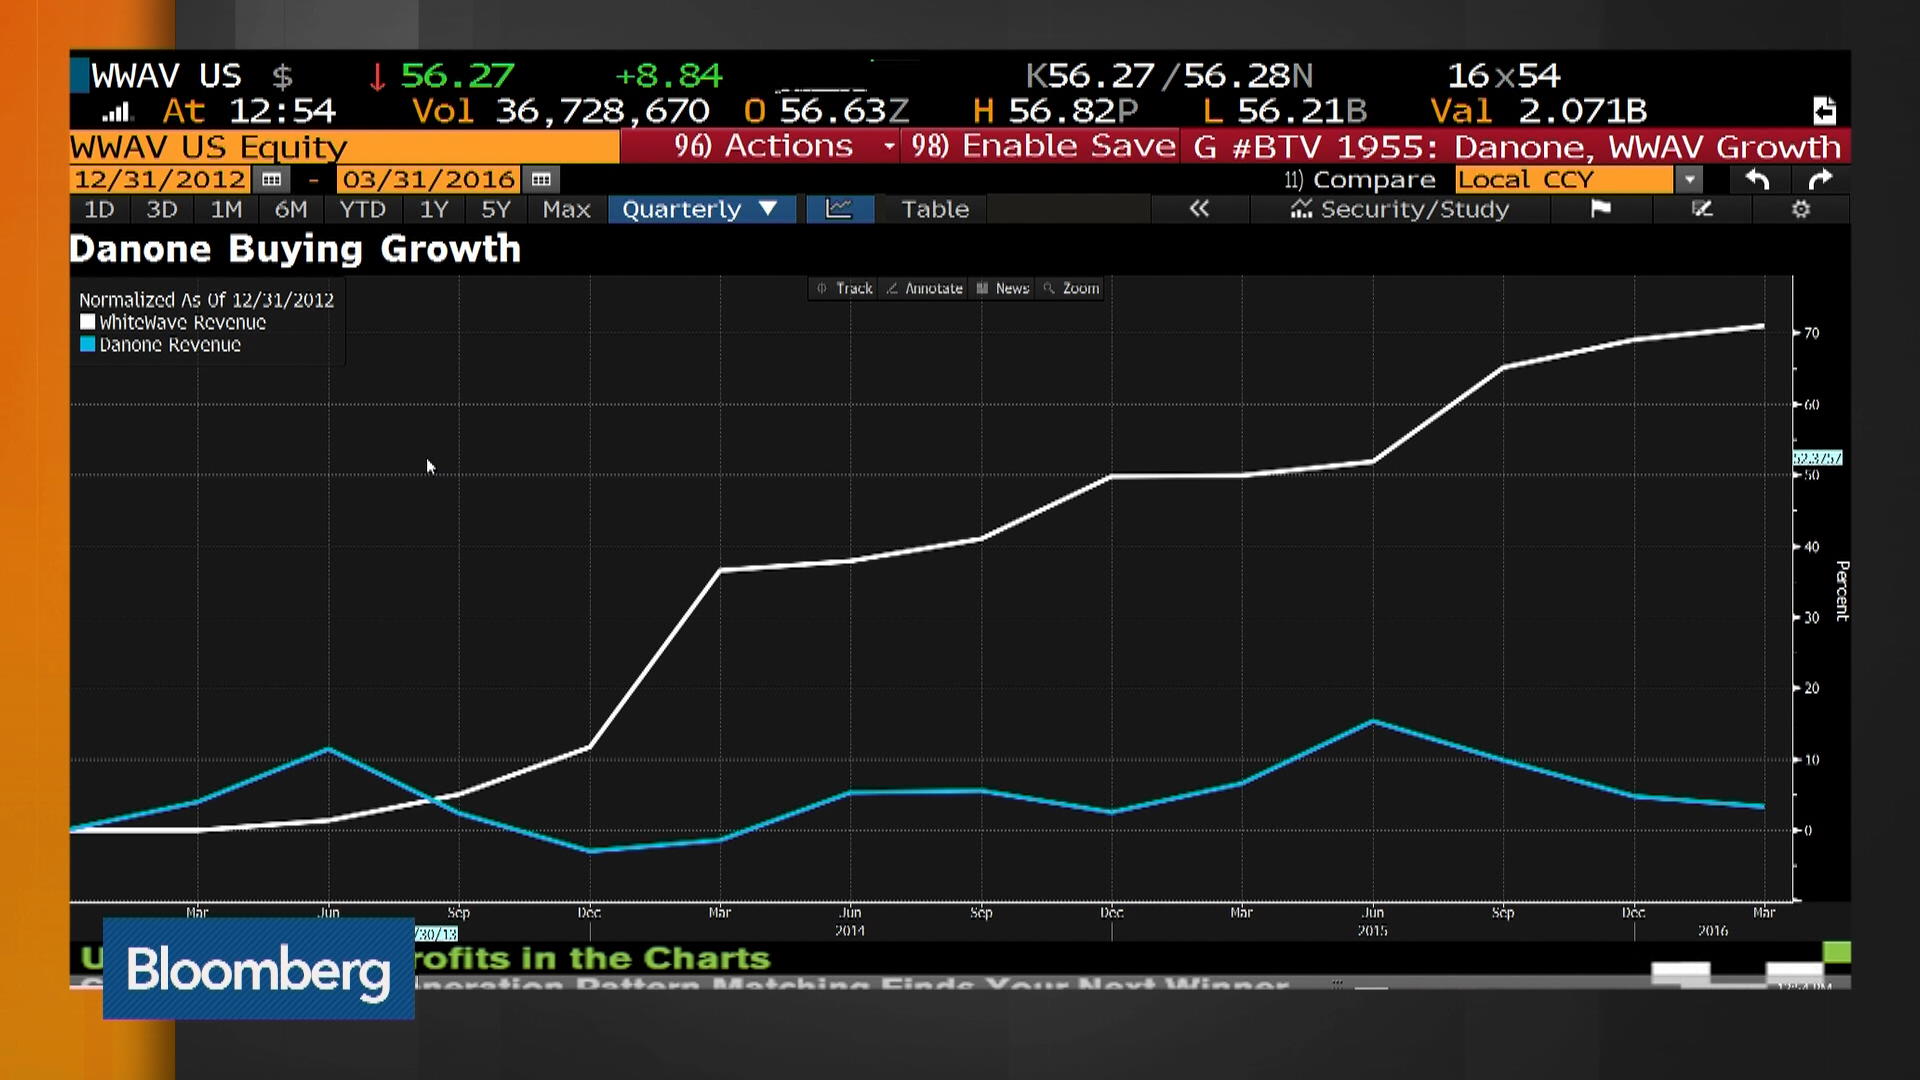Select the 6M time range
The height and width of the screenshot is (1080, 1920).
click(291, 209)
